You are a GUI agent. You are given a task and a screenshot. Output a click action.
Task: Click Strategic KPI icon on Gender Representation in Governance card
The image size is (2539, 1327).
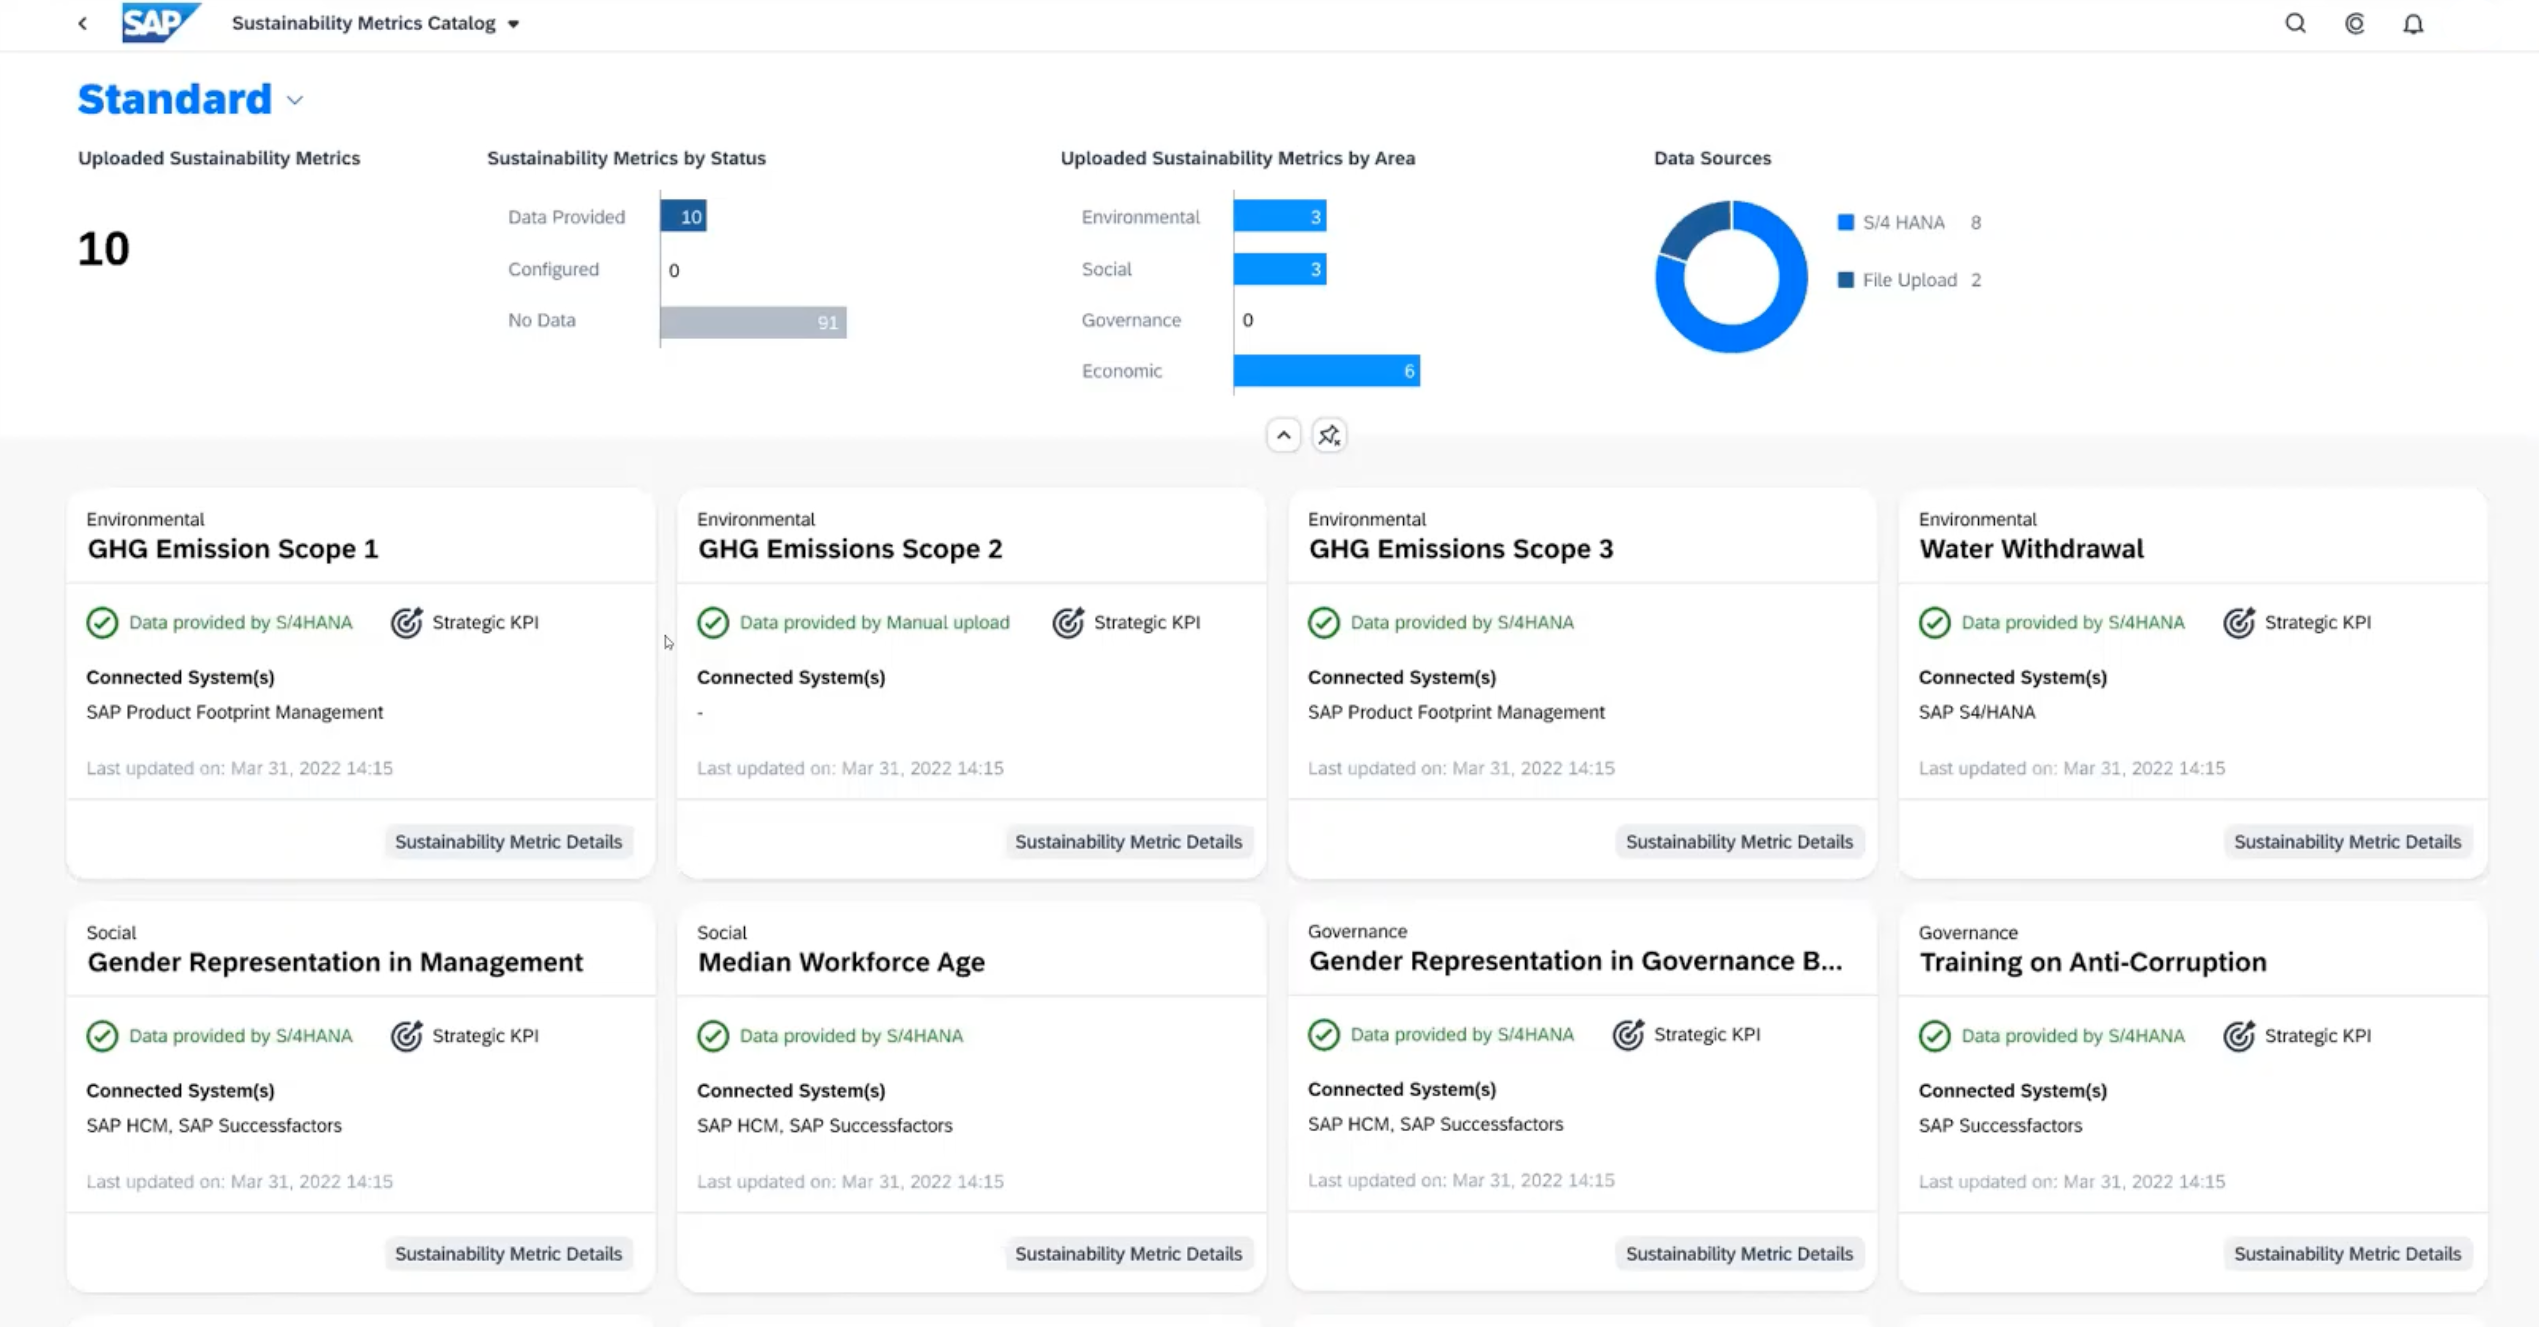[1628, 1034]
